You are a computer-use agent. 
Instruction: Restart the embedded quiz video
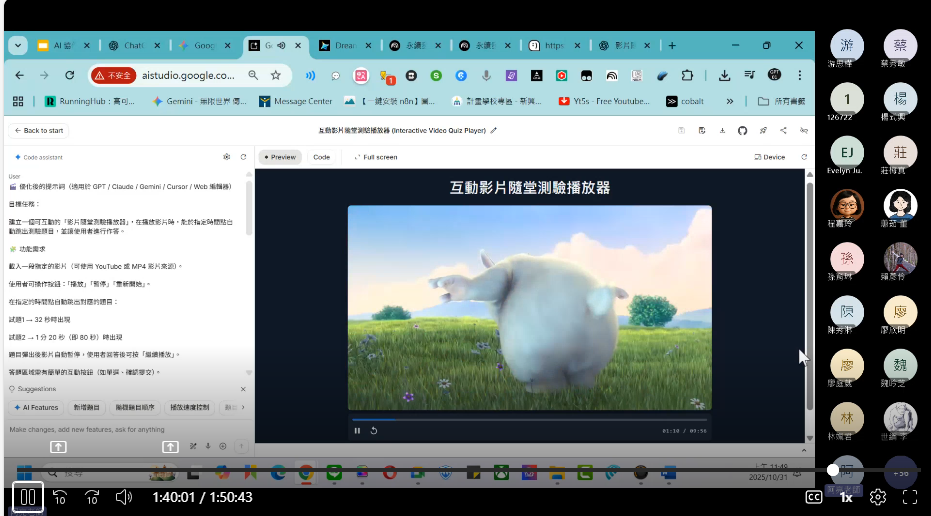coord(373,430)
